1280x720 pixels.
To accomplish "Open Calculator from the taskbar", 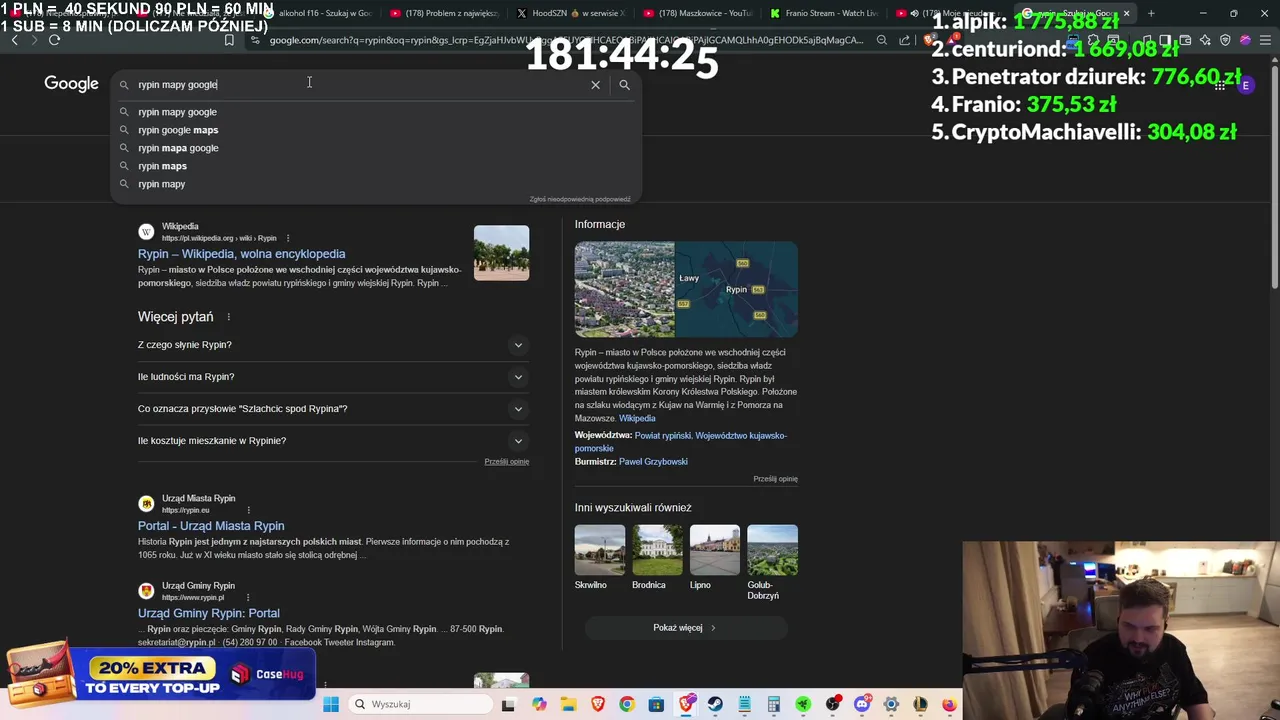I will tap(773, 704).
